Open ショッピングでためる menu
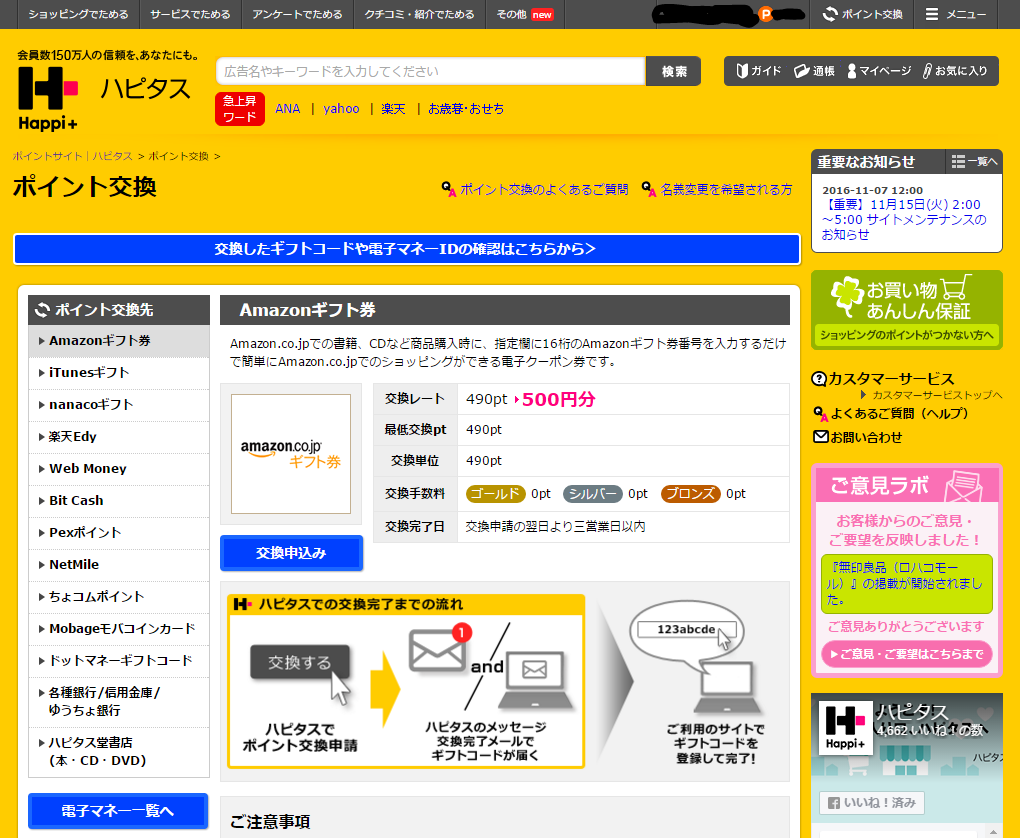The width and height of the screenshot is (1020, 838). tap(79, 14)
